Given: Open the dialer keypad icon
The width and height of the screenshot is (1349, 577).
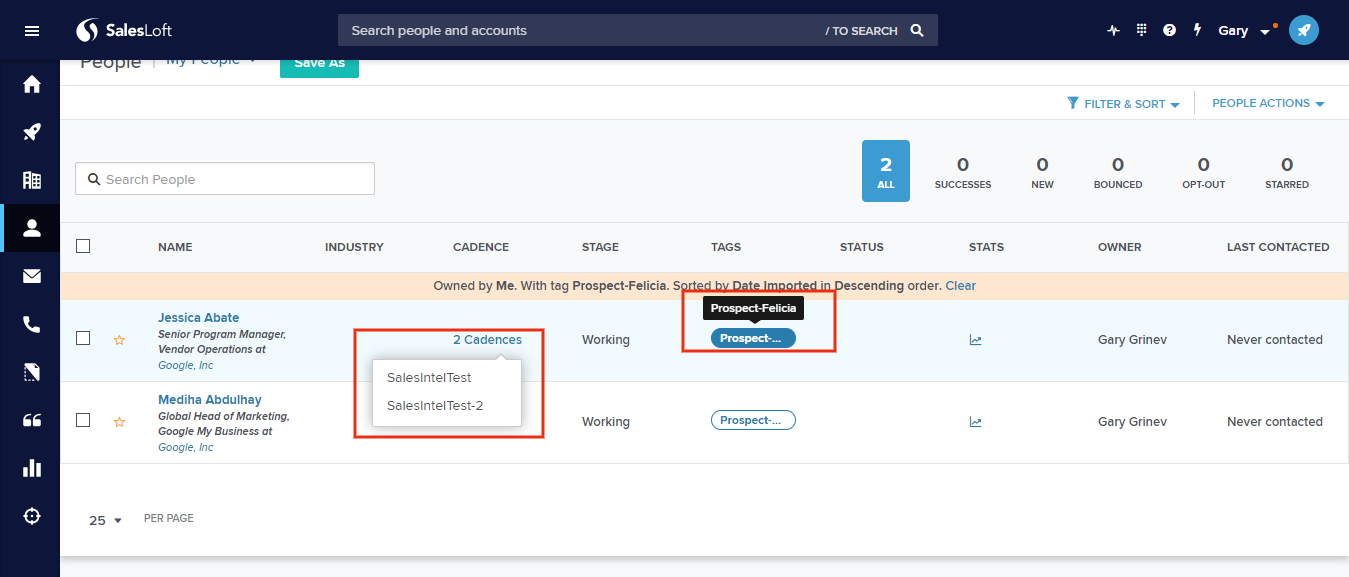Looking at the screenshot, I should pos(1142,30).
